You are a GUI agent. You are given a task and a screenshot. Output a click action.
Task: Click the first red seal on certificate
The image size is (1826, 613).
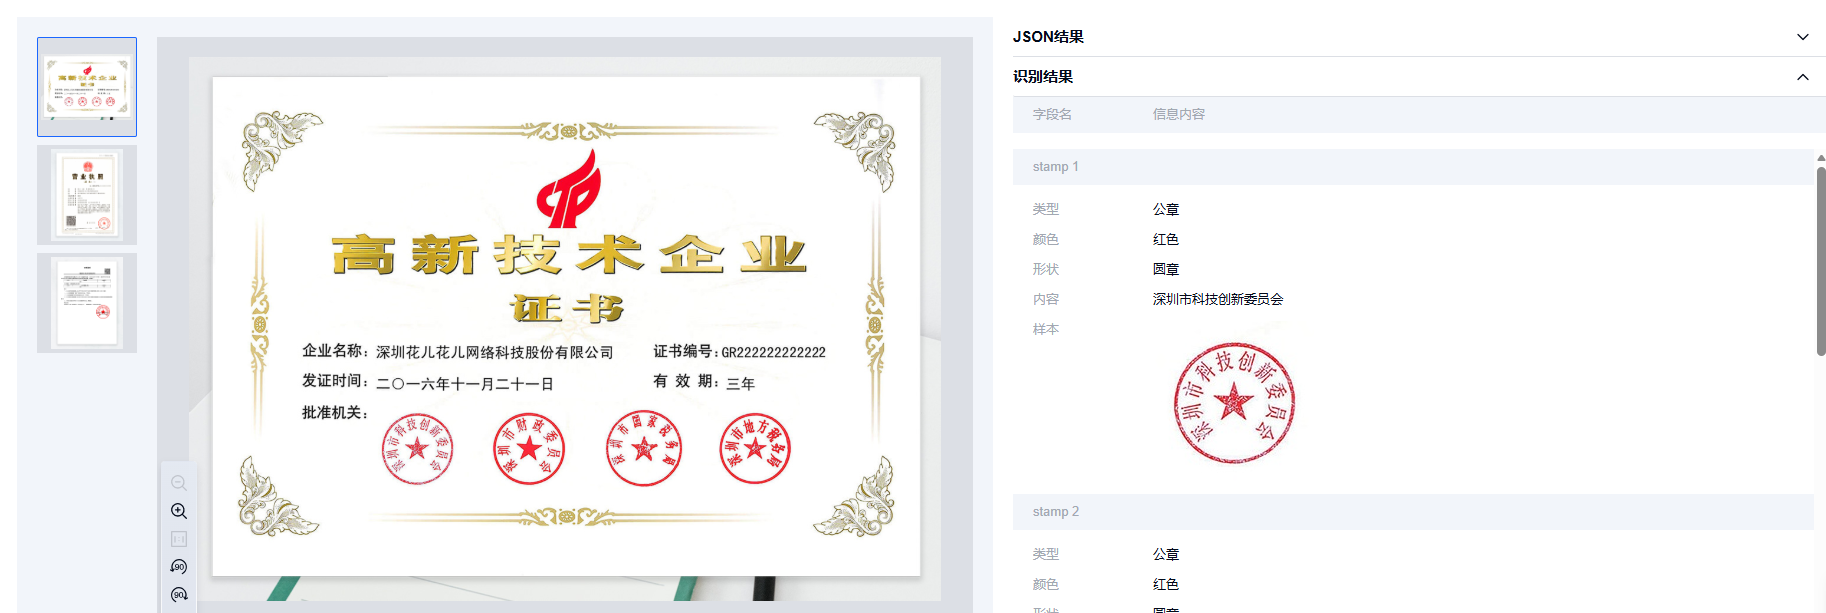tap(417, 449)
